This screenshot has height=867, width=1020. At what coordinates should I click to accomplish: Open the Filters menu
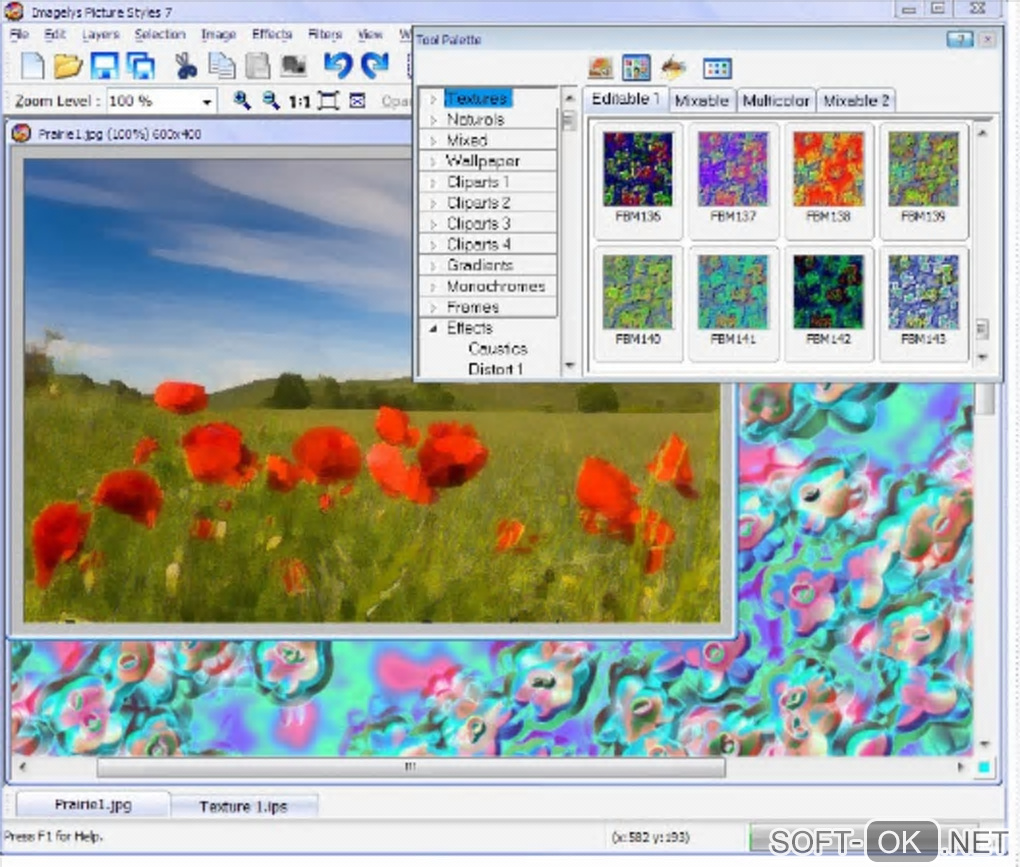click(325, 34)
